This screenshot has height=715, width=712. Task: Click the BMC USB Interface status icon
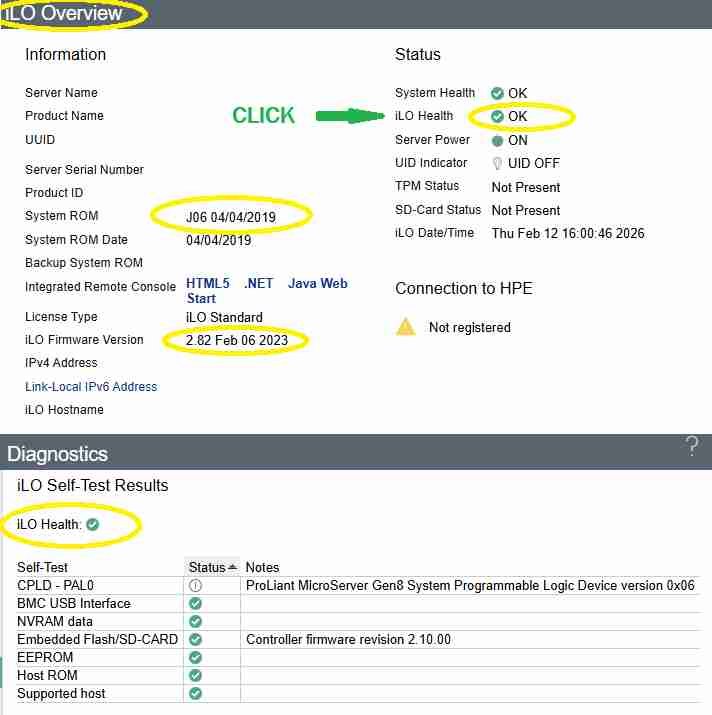point(195,603)
